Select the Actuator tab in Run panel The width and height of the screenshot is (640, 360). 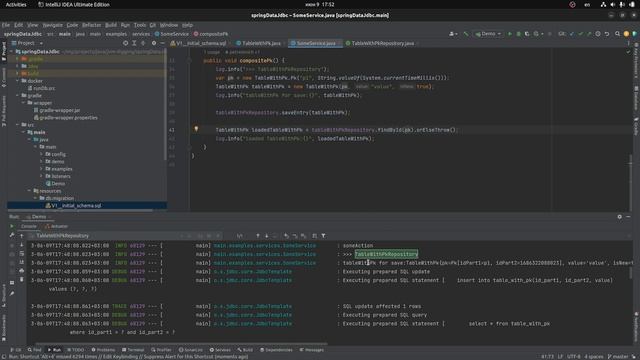point(57,226)
